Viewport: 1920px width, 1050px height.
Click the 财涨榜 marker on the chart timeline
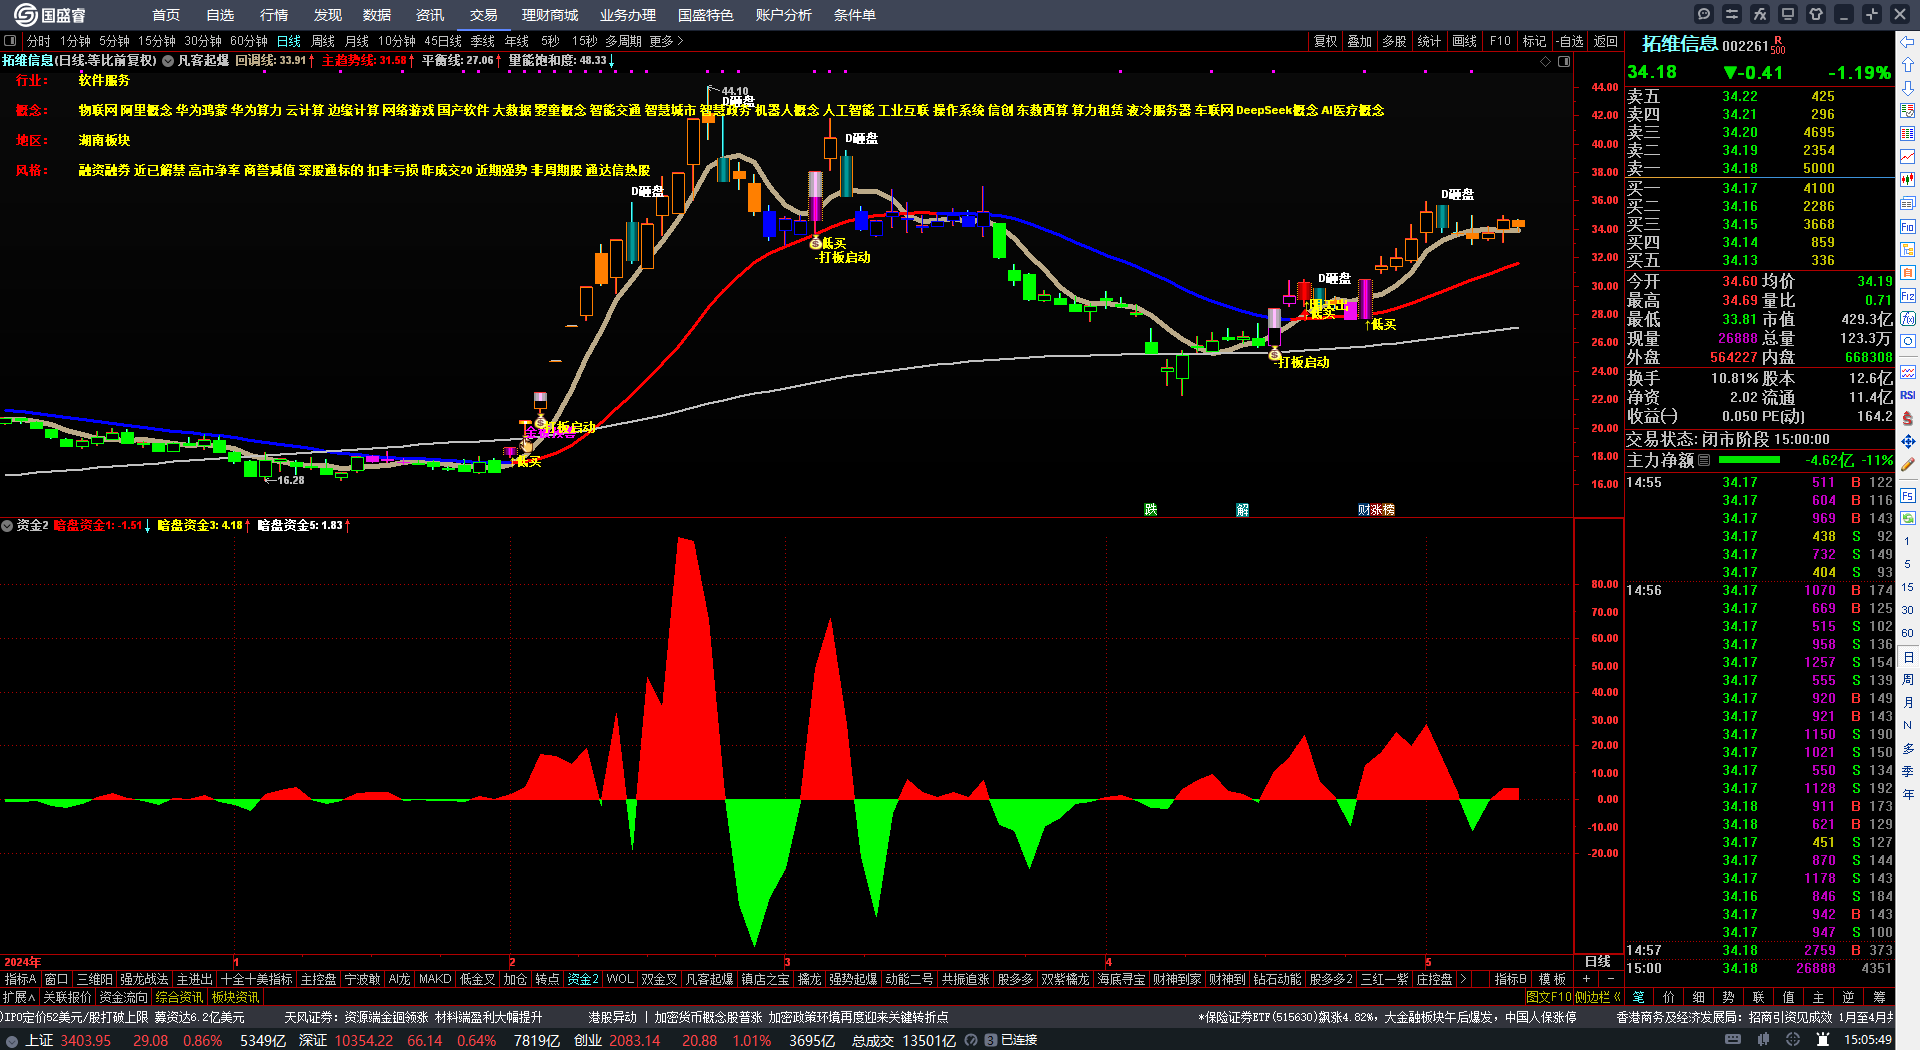click(x=1377, y=510)
